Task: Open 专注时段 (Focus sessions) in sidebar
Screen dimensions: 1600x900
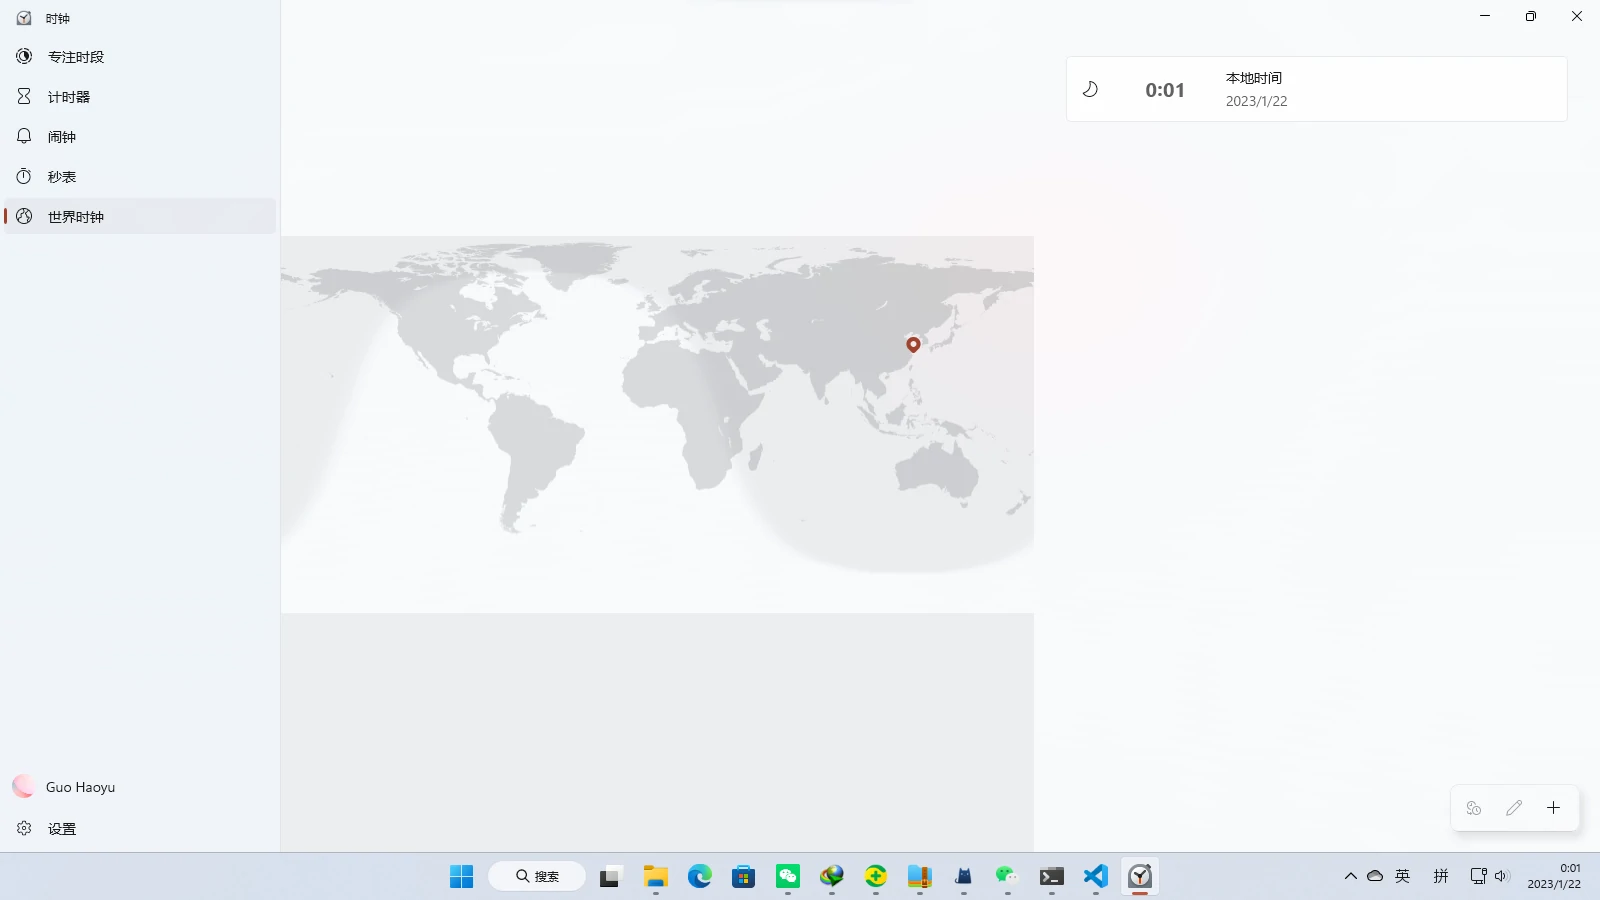Action: [x=76, y=57]
